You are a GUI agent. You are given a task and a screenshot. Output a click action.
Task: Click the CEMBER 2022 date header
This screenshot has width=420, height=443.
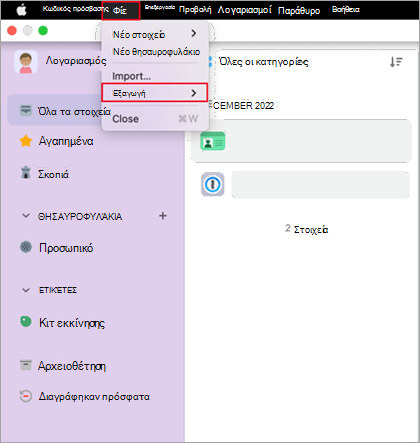click(243, 106)
